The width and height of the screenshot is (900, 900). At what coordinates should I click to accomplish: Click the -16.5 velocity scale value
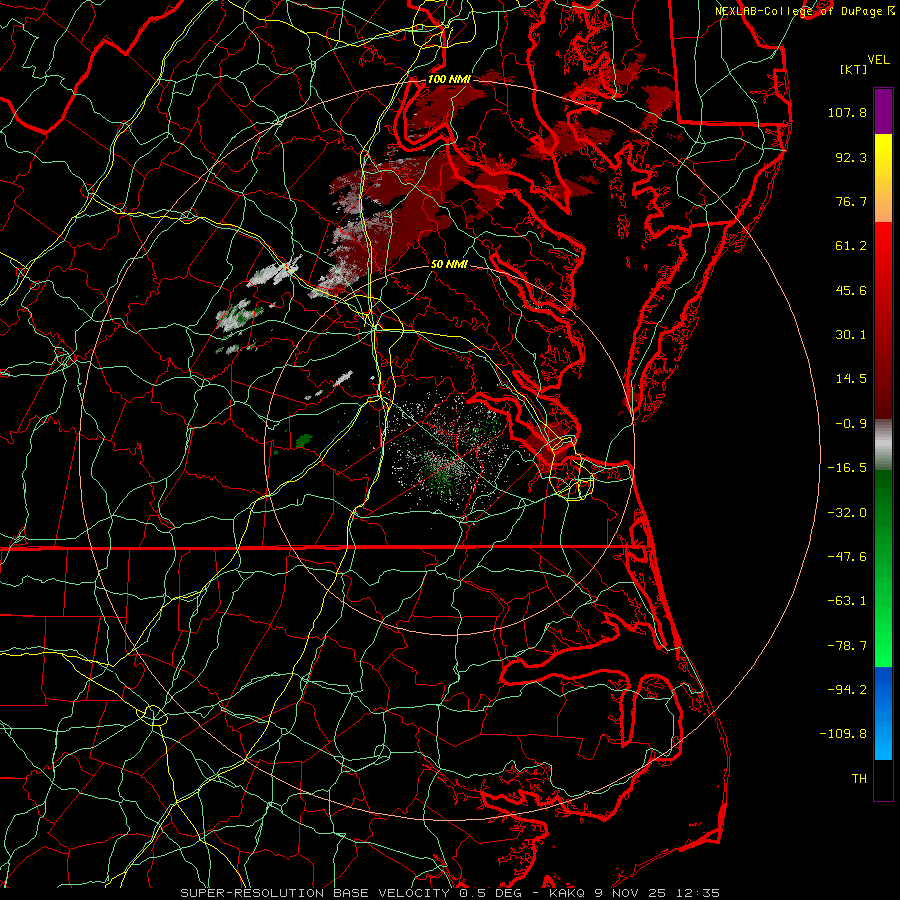pyautogui.click(x=847, y=468)
